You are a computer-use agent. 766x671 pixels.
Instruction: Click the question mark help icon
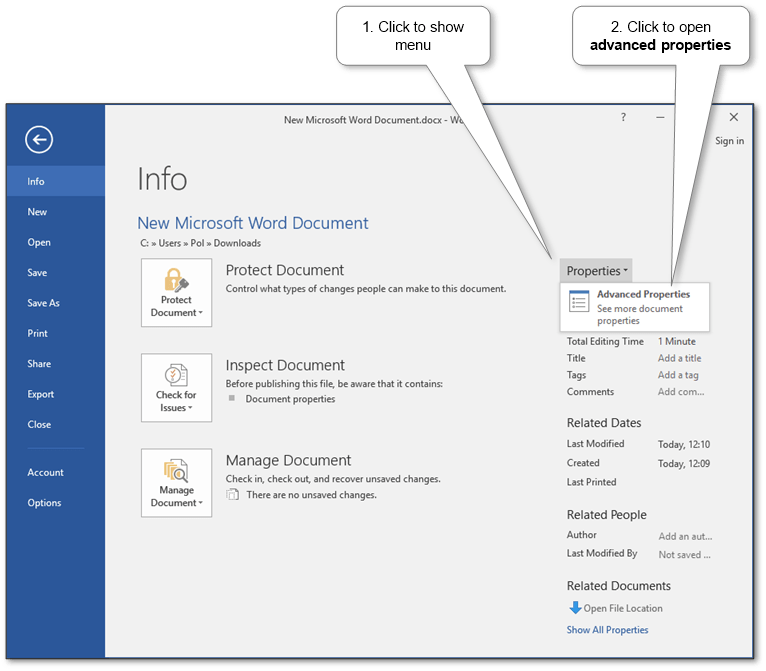(x=623, y=118)
